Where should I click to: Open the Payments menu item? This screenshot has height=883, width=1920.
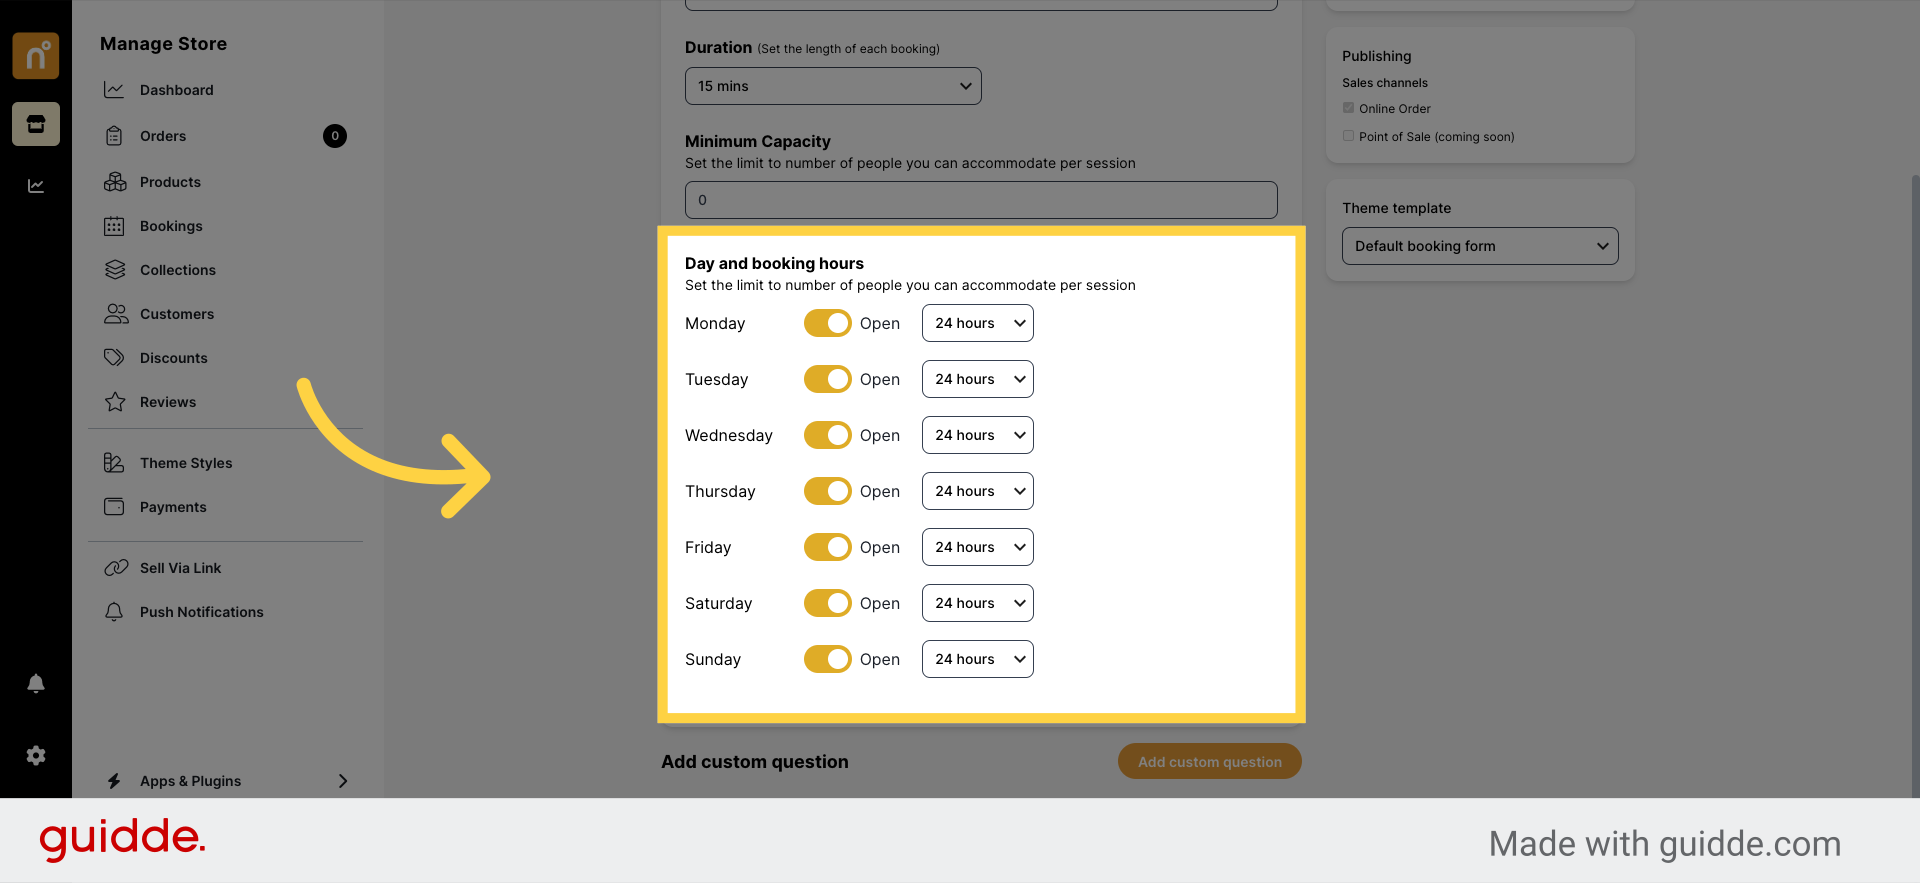pos(173,507)
